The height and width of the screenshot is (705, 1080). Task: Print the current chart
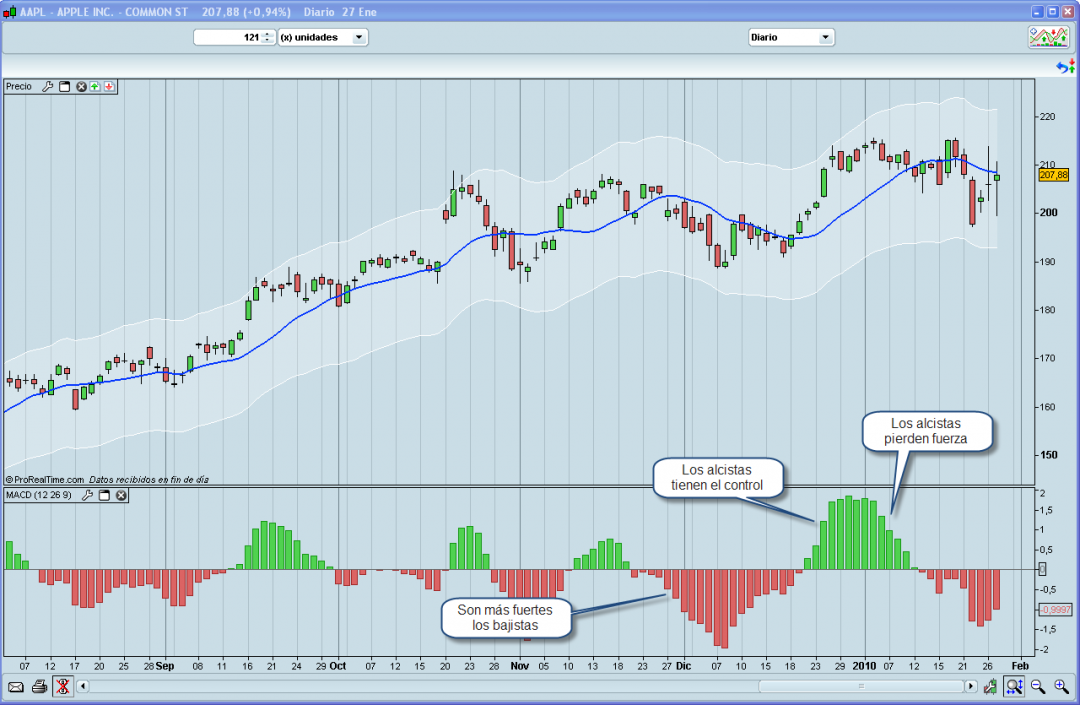coord(39,687)
